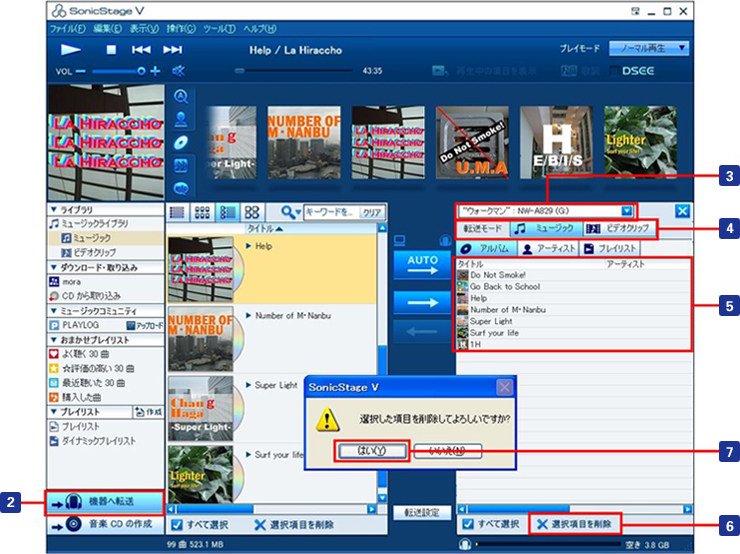Click the Stop playback button
740x554 pixels.
pyautogui.click(x=112, y=49)
